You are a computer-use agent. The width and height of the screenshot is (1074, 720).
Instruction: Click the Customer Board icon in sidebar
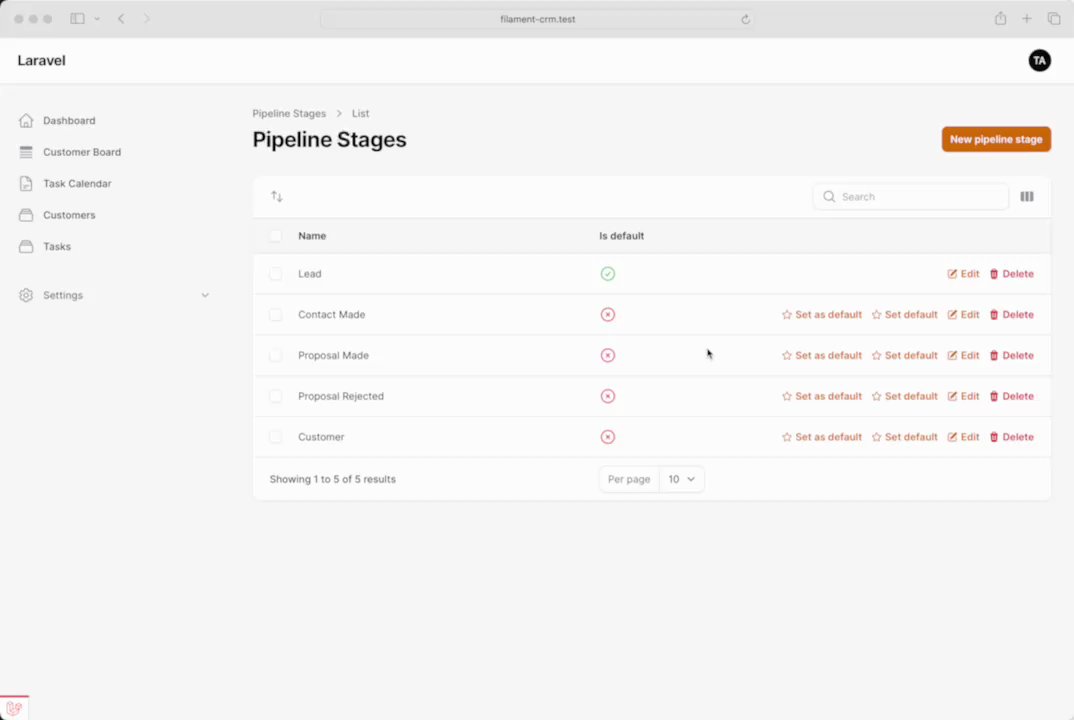pyautogui.click(x=26, y=152)
